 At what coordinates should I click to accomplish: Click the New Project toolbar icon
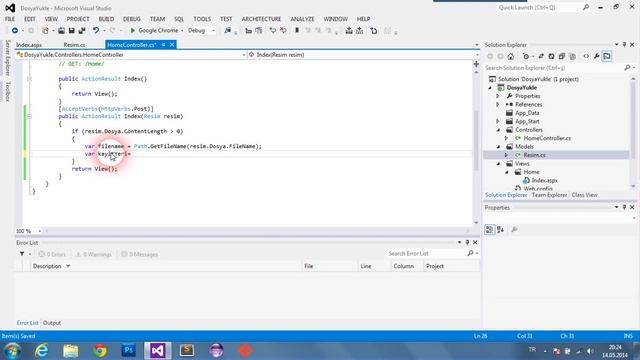tap(45, 31)
